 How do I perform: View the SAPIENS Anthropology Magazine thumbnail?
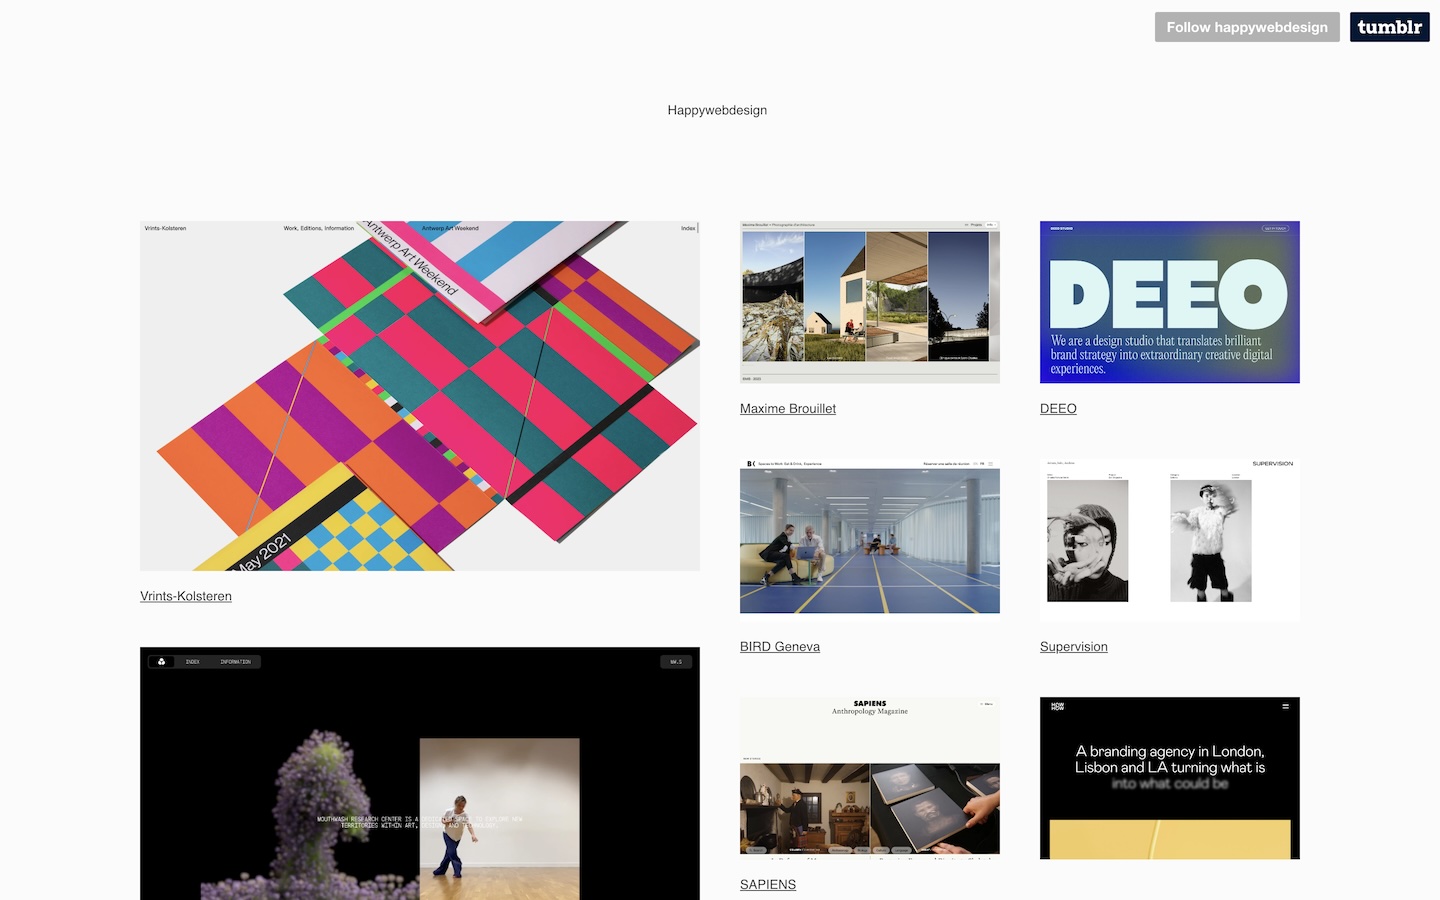(x=870, y=778)
